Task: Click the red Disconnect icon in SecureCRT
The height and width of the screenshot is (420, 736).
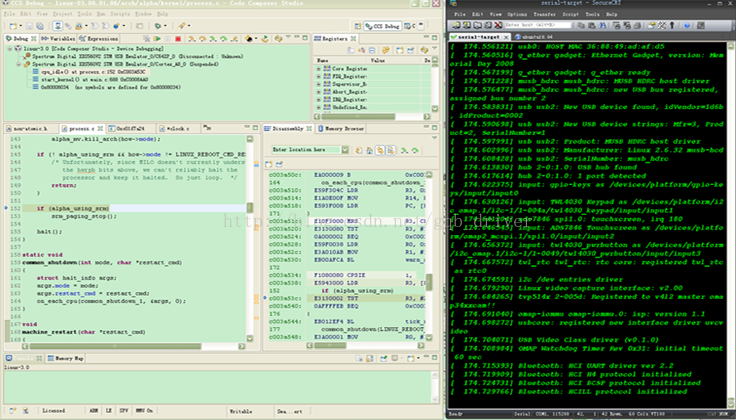Action: coord(498,25)
